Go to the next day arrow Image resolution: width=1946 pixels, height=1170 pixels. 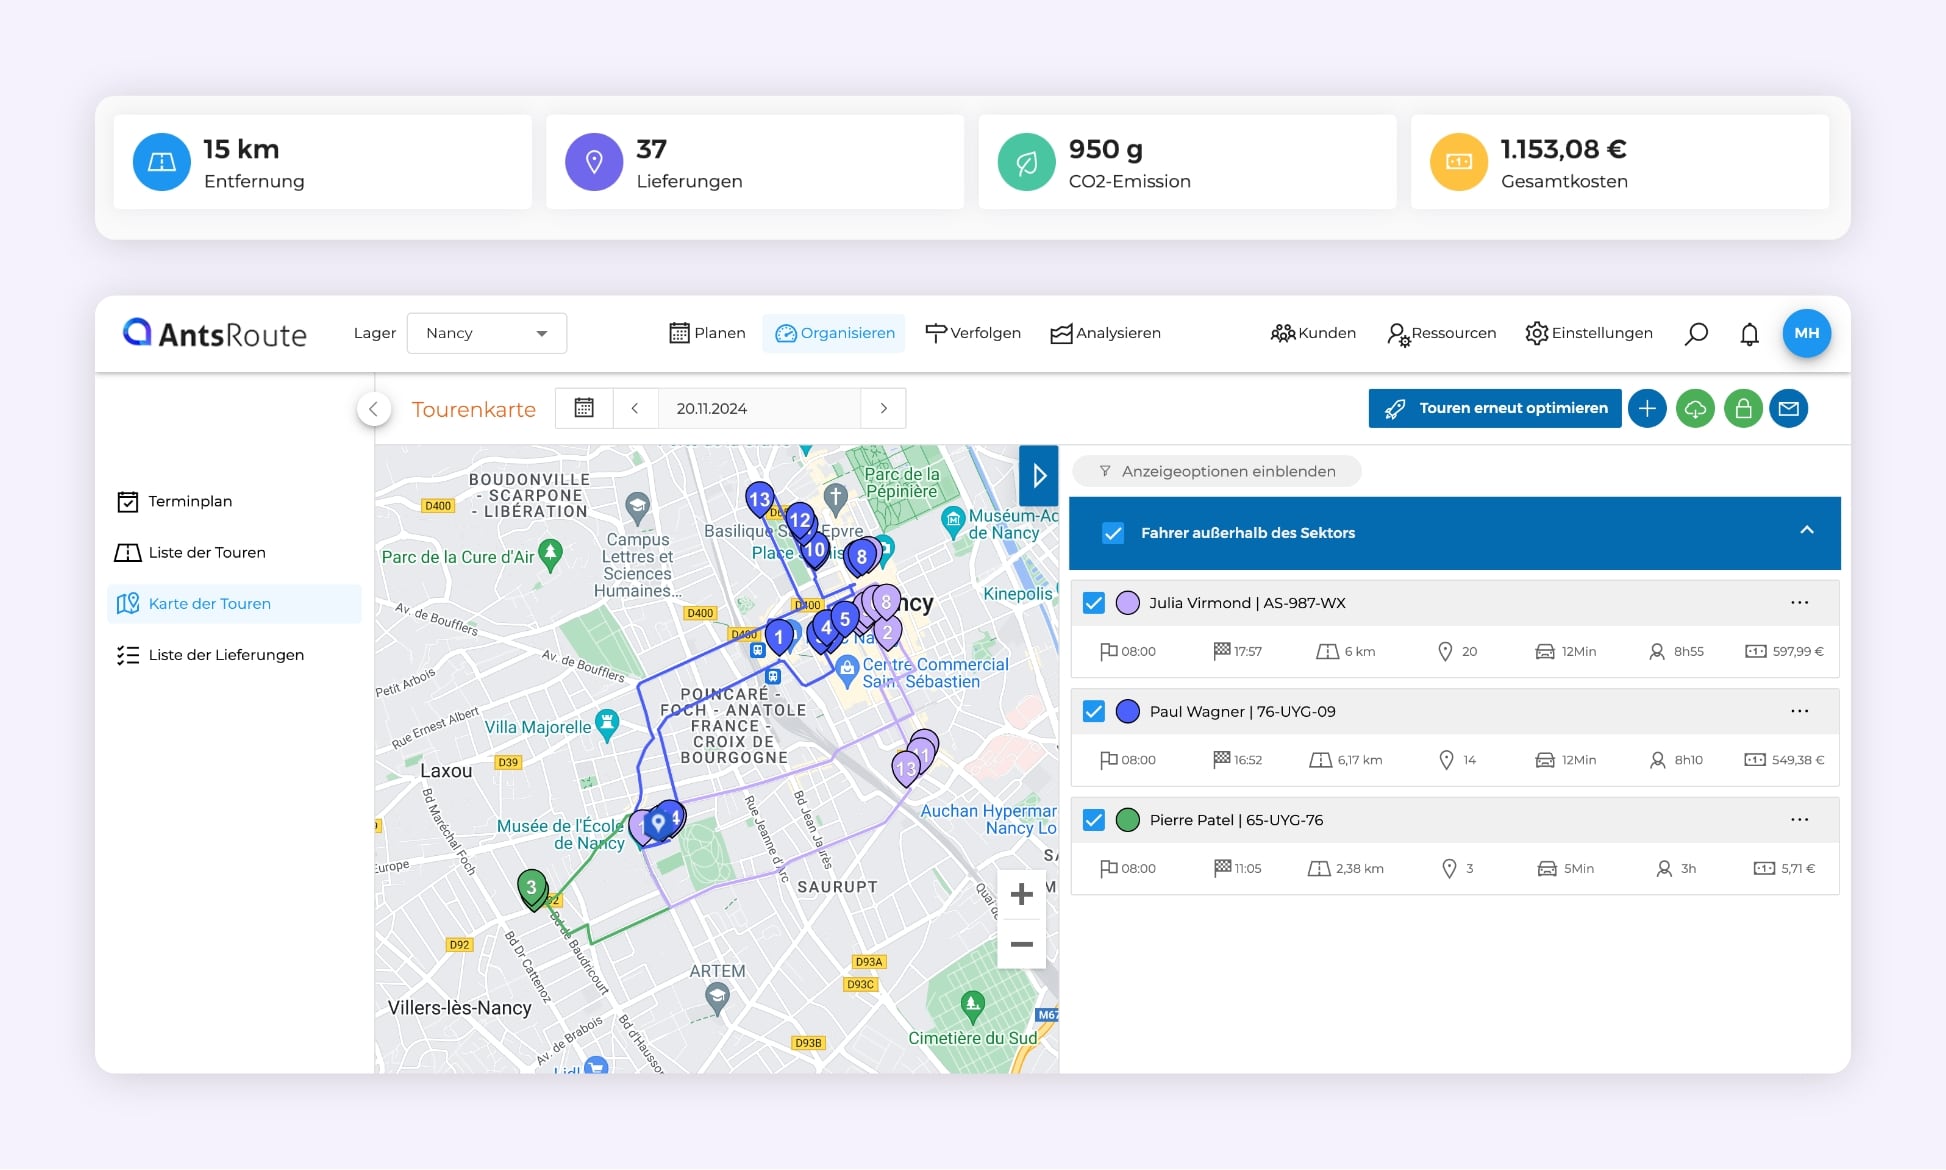click(883, 408)
